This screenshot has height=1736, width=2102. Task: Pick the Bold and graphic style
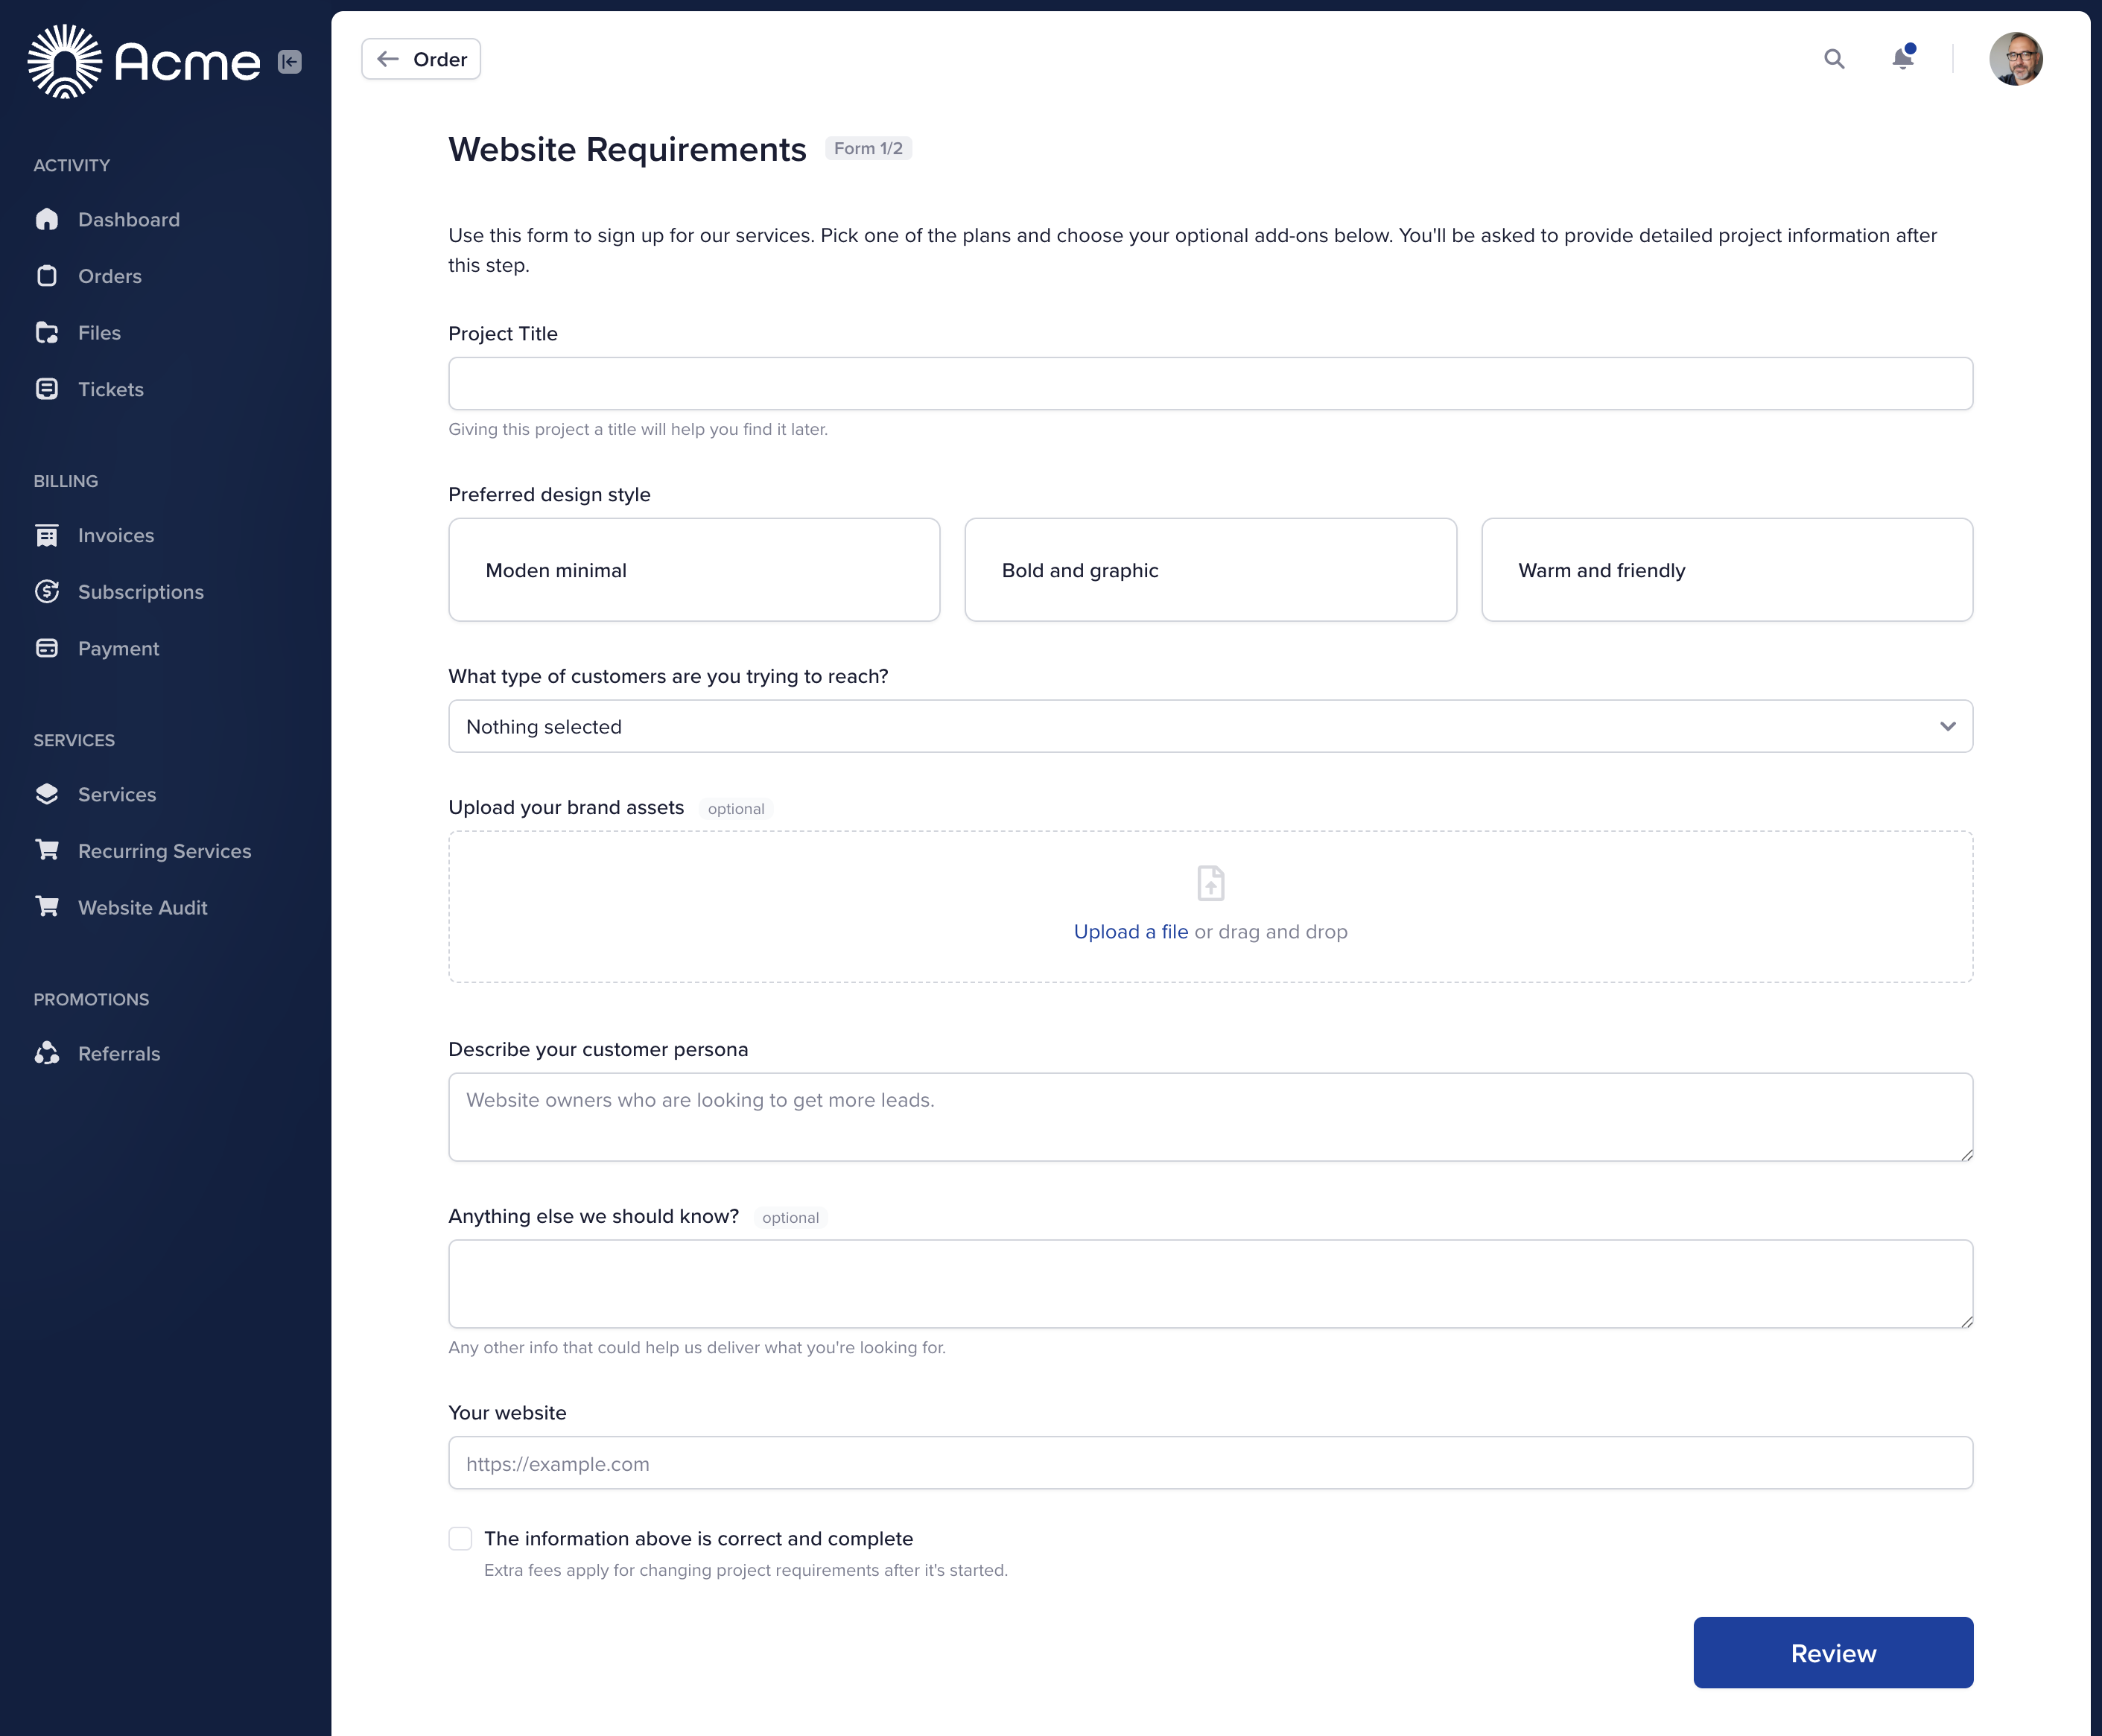coord(1210,570)
